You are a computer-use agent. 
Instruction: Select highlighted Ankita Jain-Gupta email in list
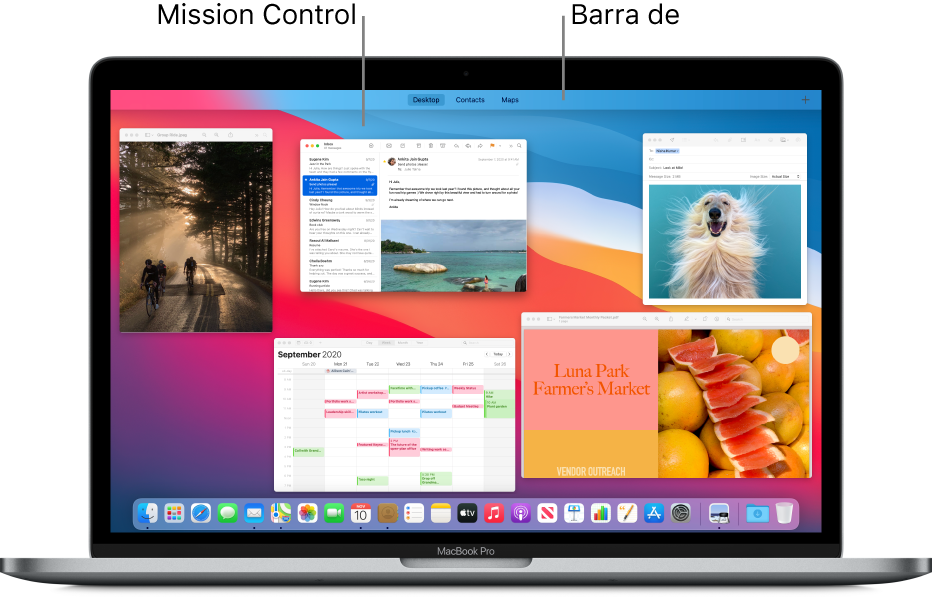(x=340, y=186)
